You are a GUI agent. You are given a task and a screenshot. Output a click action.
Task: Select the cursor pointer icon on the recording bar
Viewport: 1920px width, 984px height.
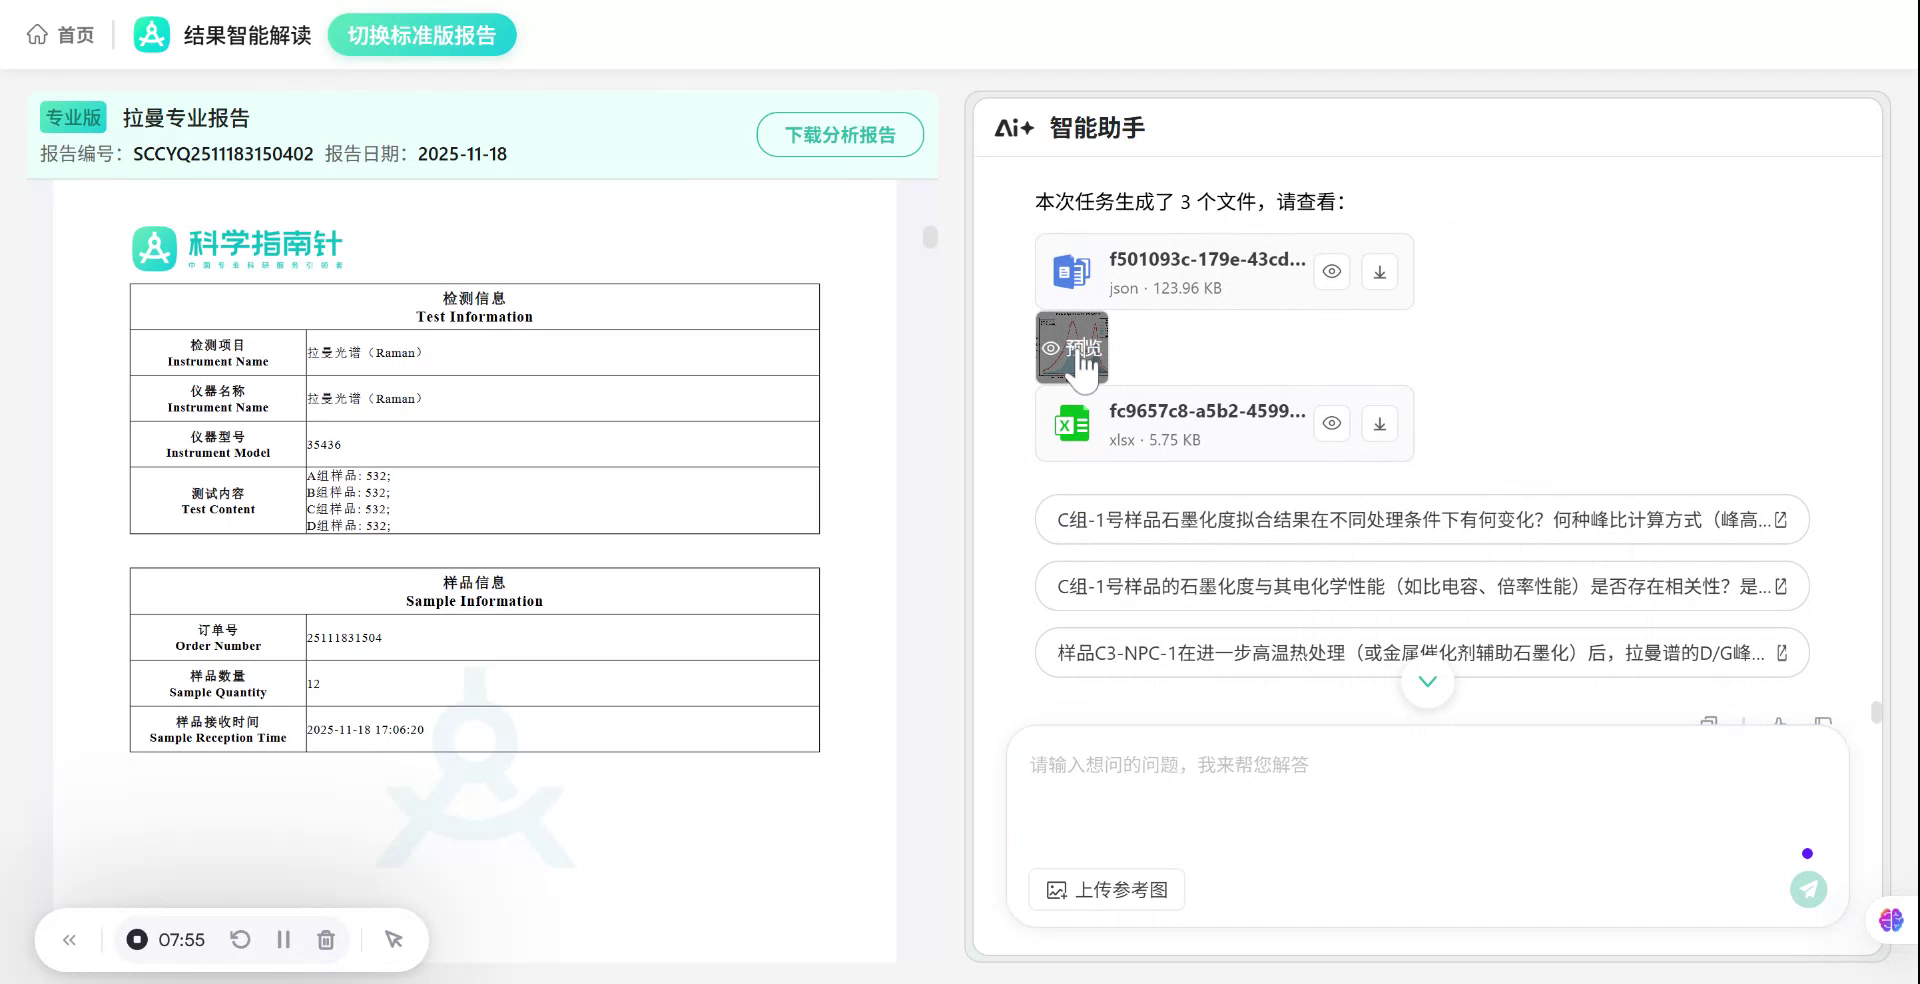click(393, 939)
